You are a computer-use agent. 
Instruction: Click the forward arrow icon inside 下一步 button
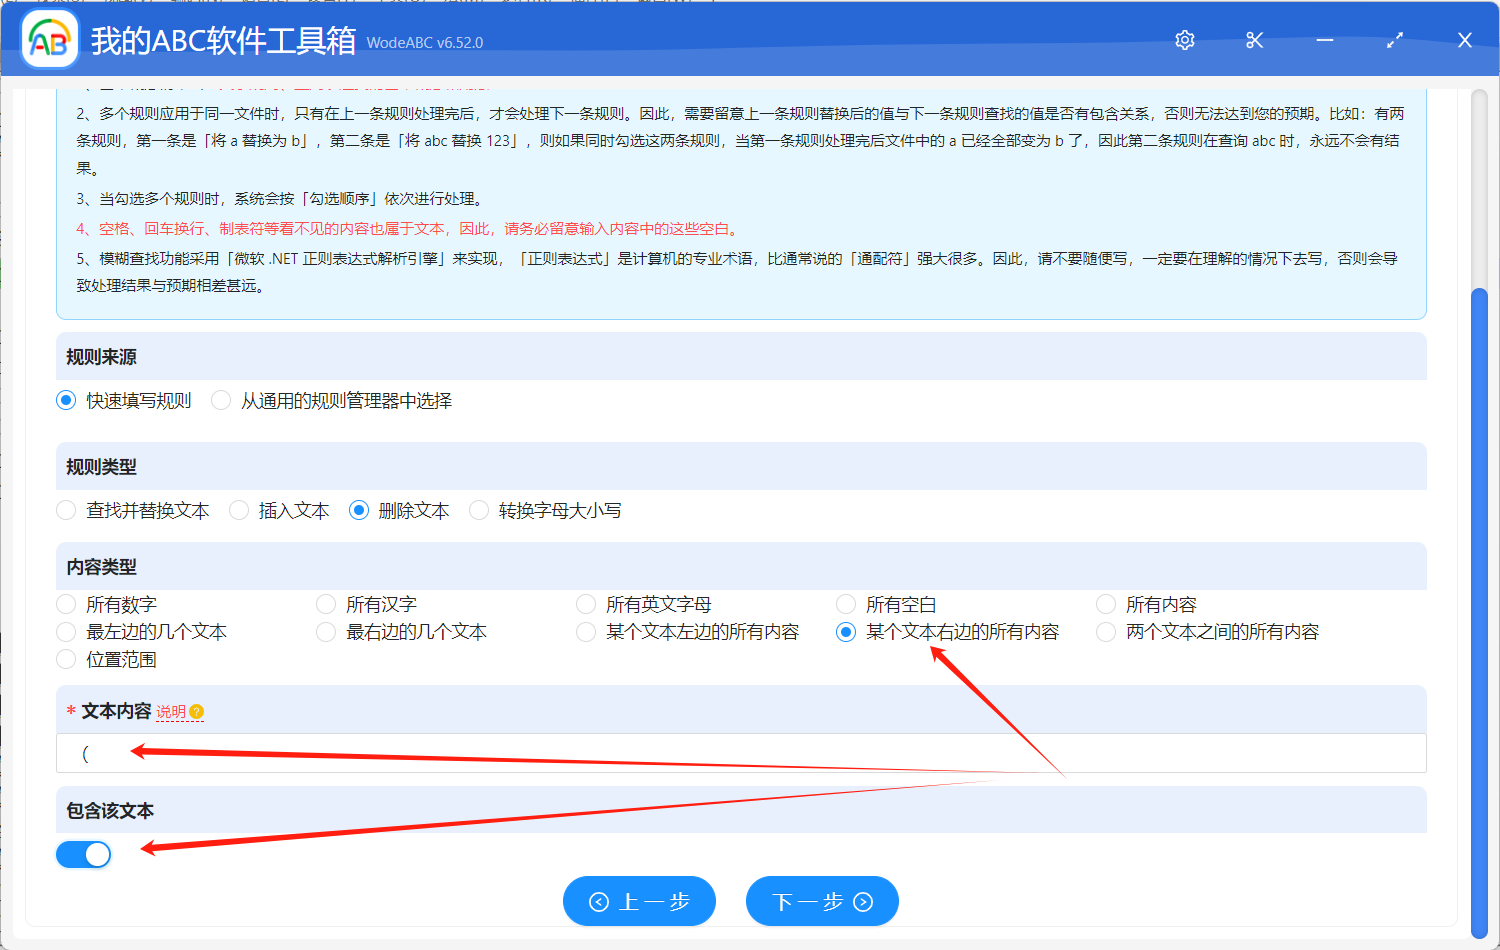(861, 901)
